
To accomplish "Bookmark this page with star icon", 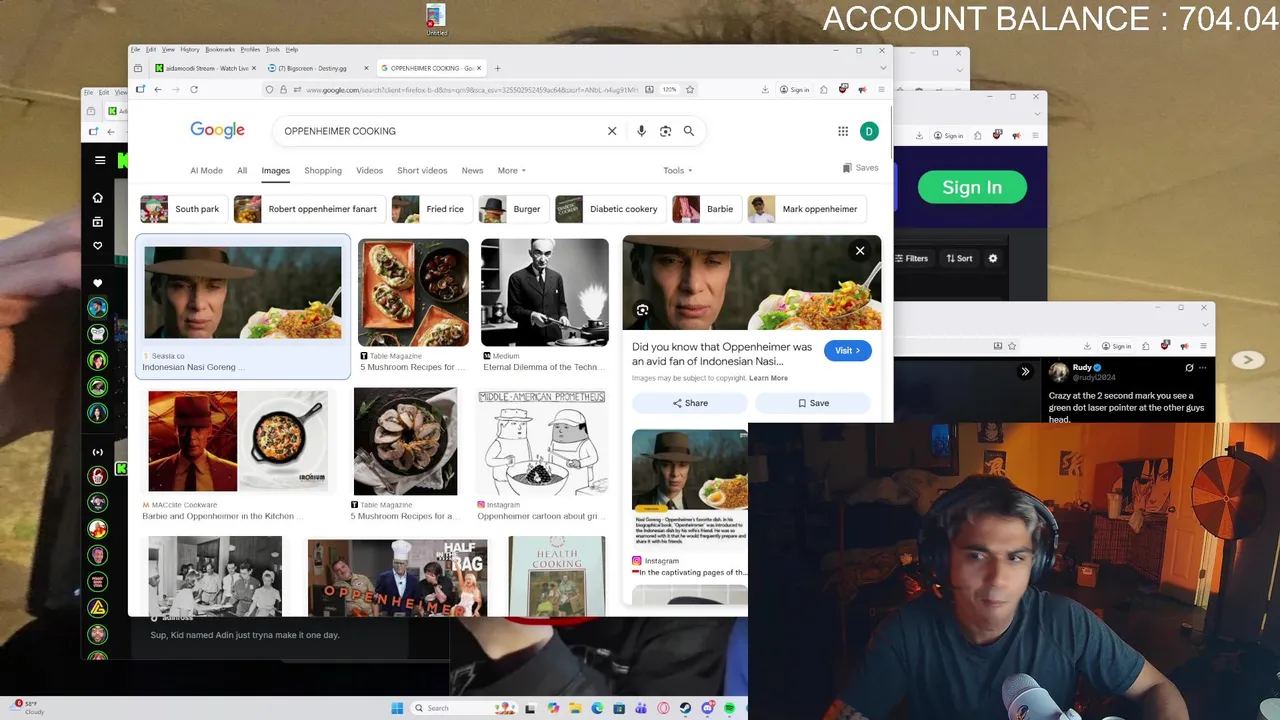I will pos(690,89).
